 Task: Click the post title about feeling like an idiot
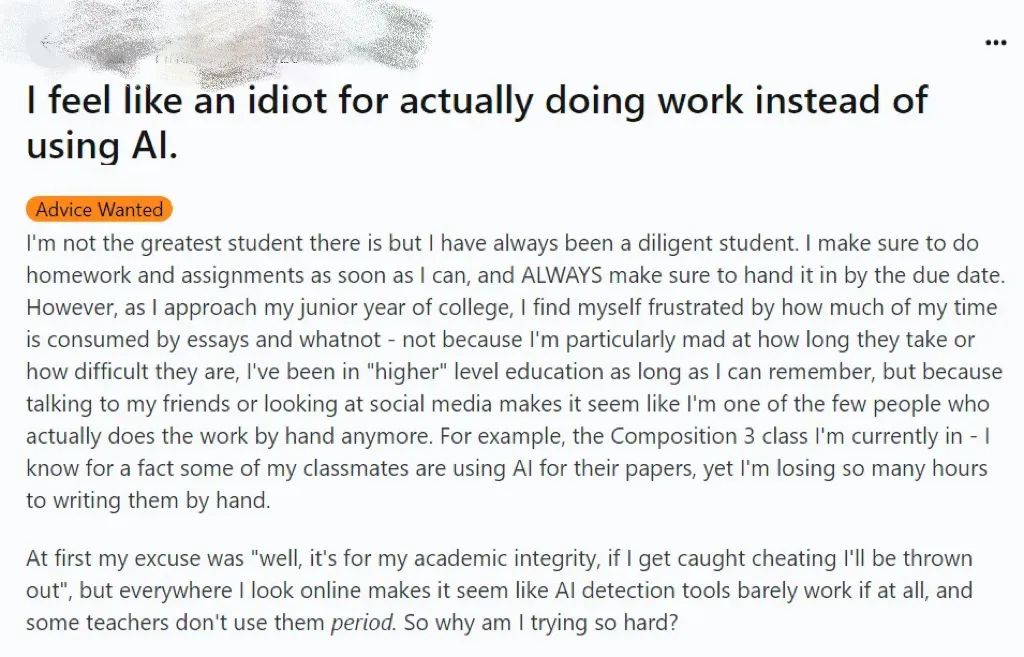click(x=477, y=123)
